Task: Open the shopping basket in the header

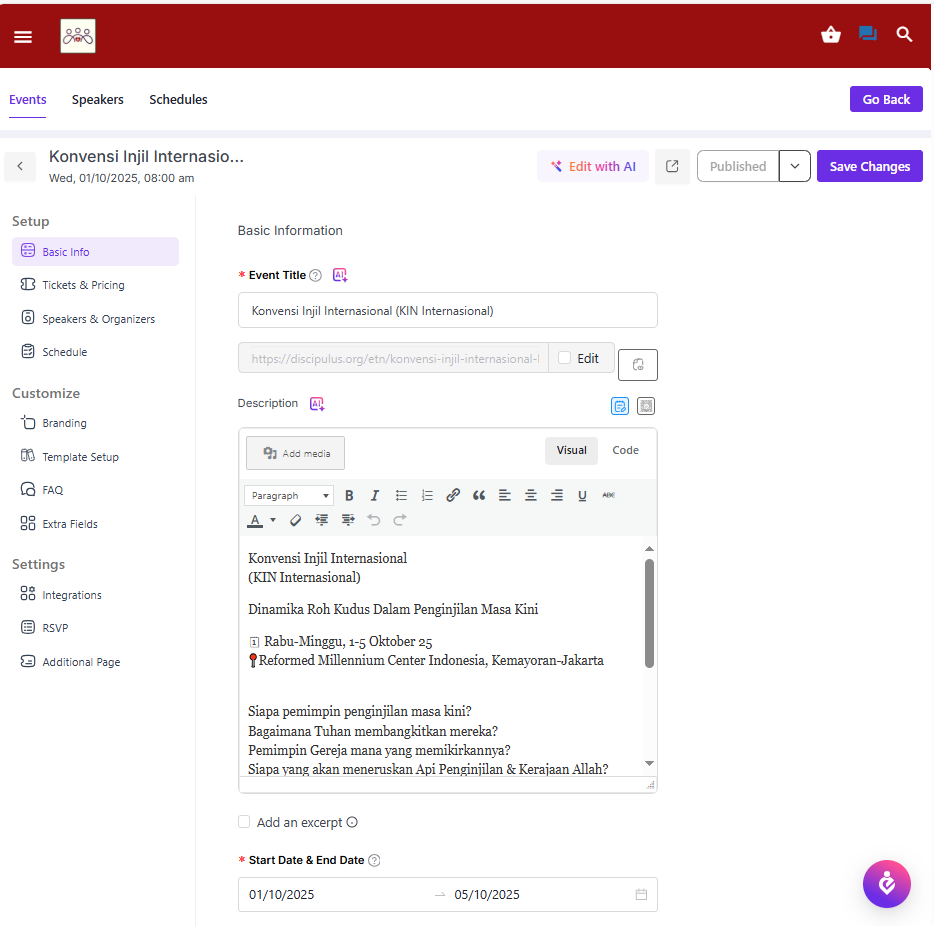Action: coord(830,35)
